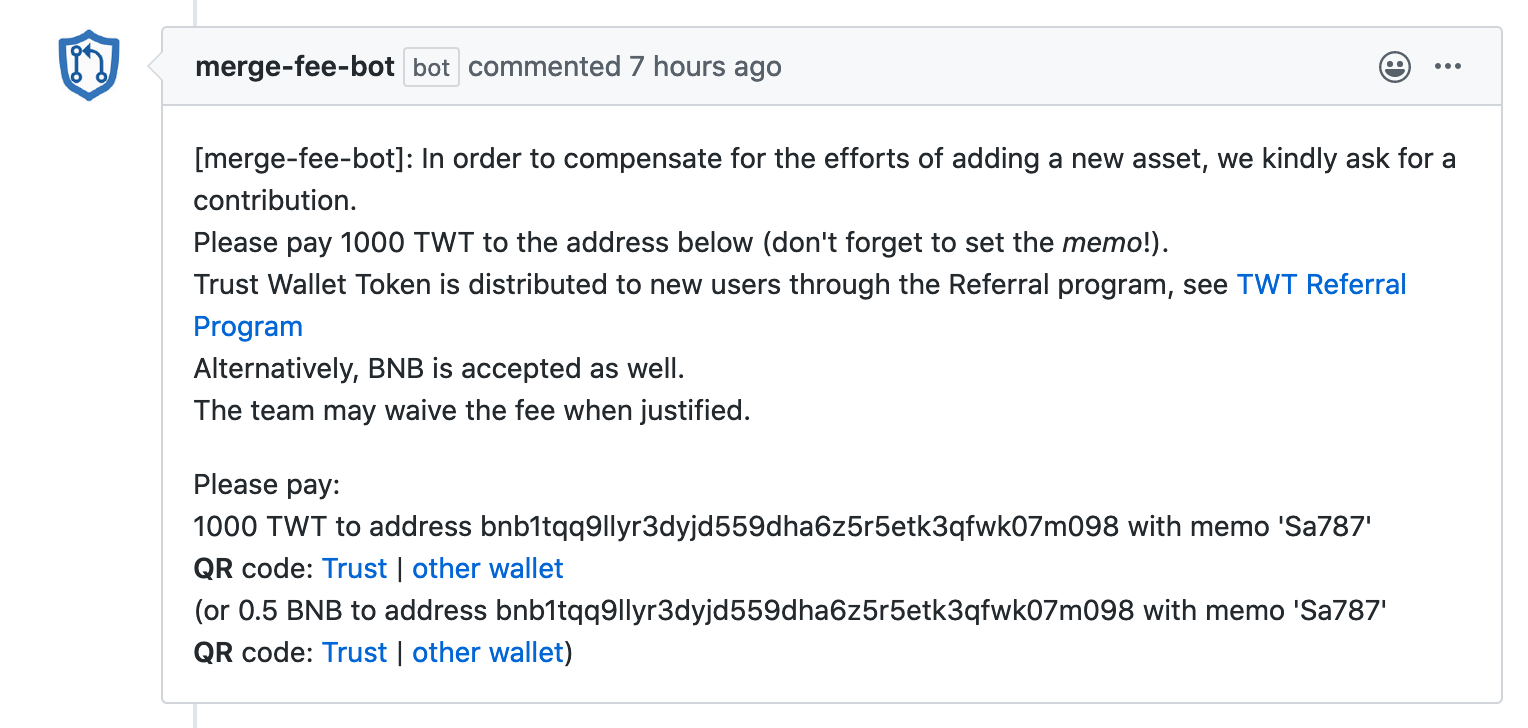
Task: Open the 'commented 7 hours ago' permalink
Action: 627,67
